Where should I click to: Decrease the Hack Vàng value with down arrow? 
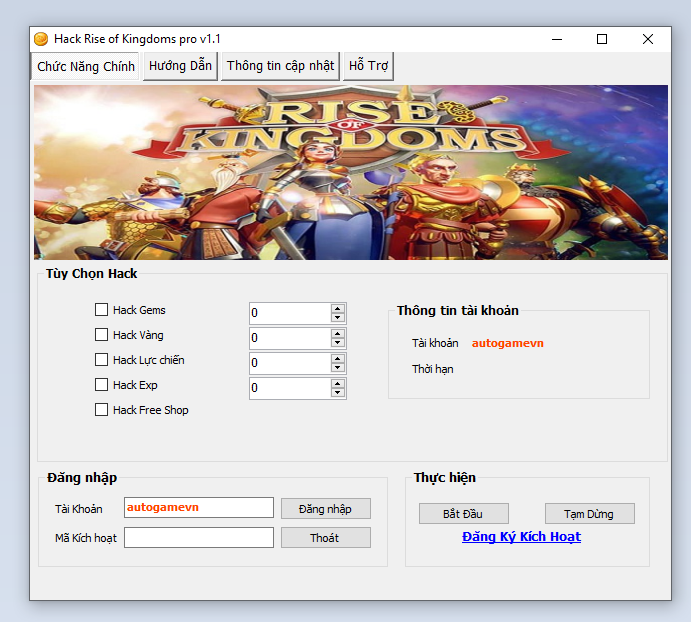coord(338,343)
